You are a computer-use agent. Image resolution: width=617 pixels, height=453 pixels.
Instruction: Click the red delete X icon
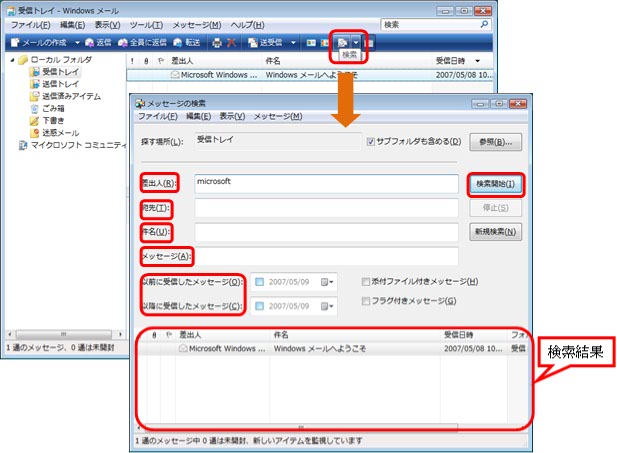[x=232, y=43]
